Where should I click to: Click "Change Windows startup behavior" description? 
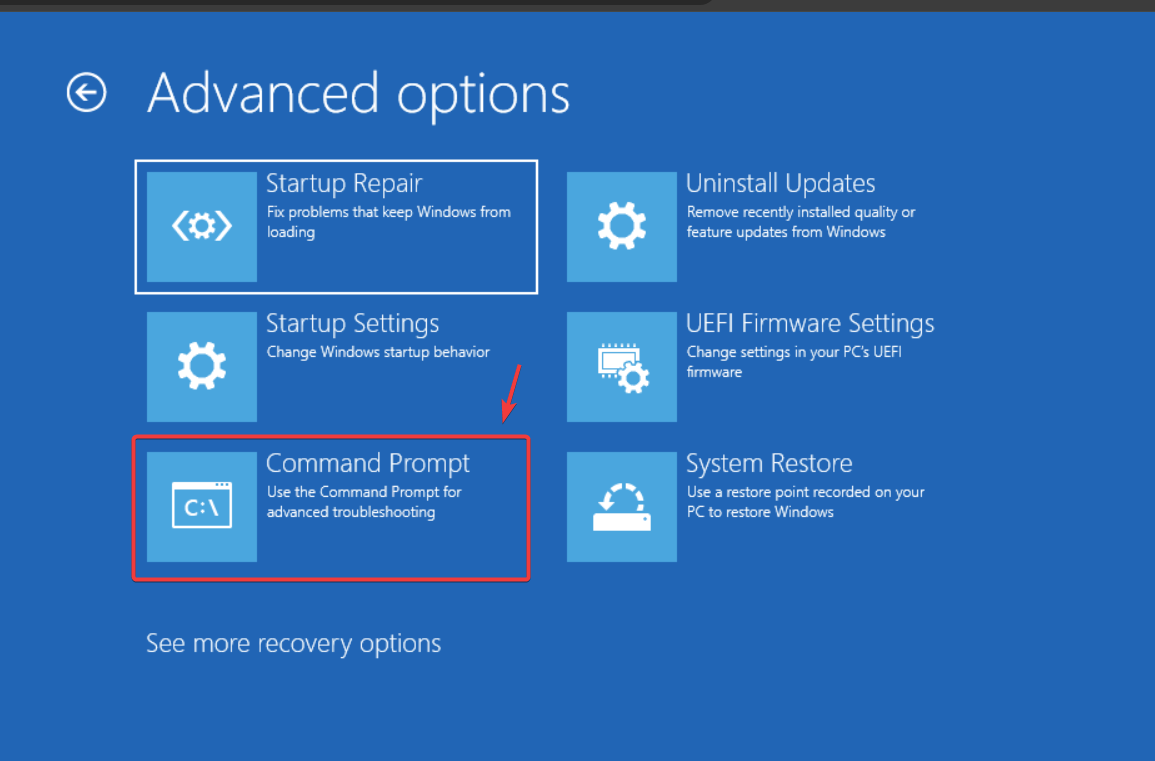(378, 352)
